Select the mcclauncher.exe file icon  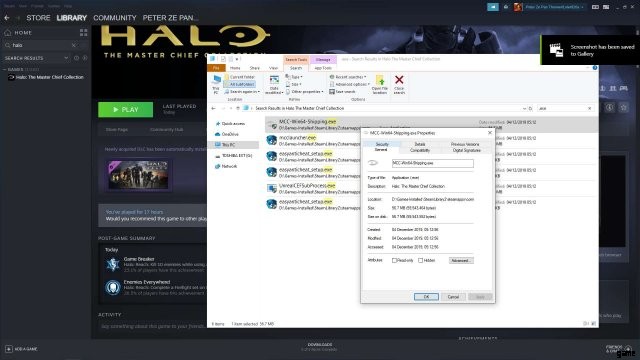click(x=271, y=140)
